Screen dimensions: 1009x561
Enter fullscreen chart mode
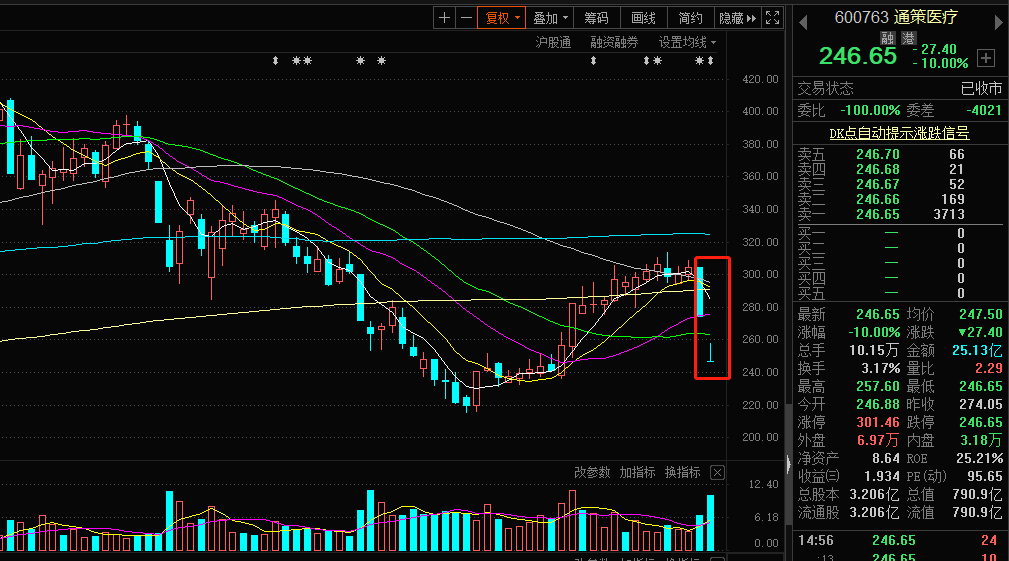tap(773, 18)
